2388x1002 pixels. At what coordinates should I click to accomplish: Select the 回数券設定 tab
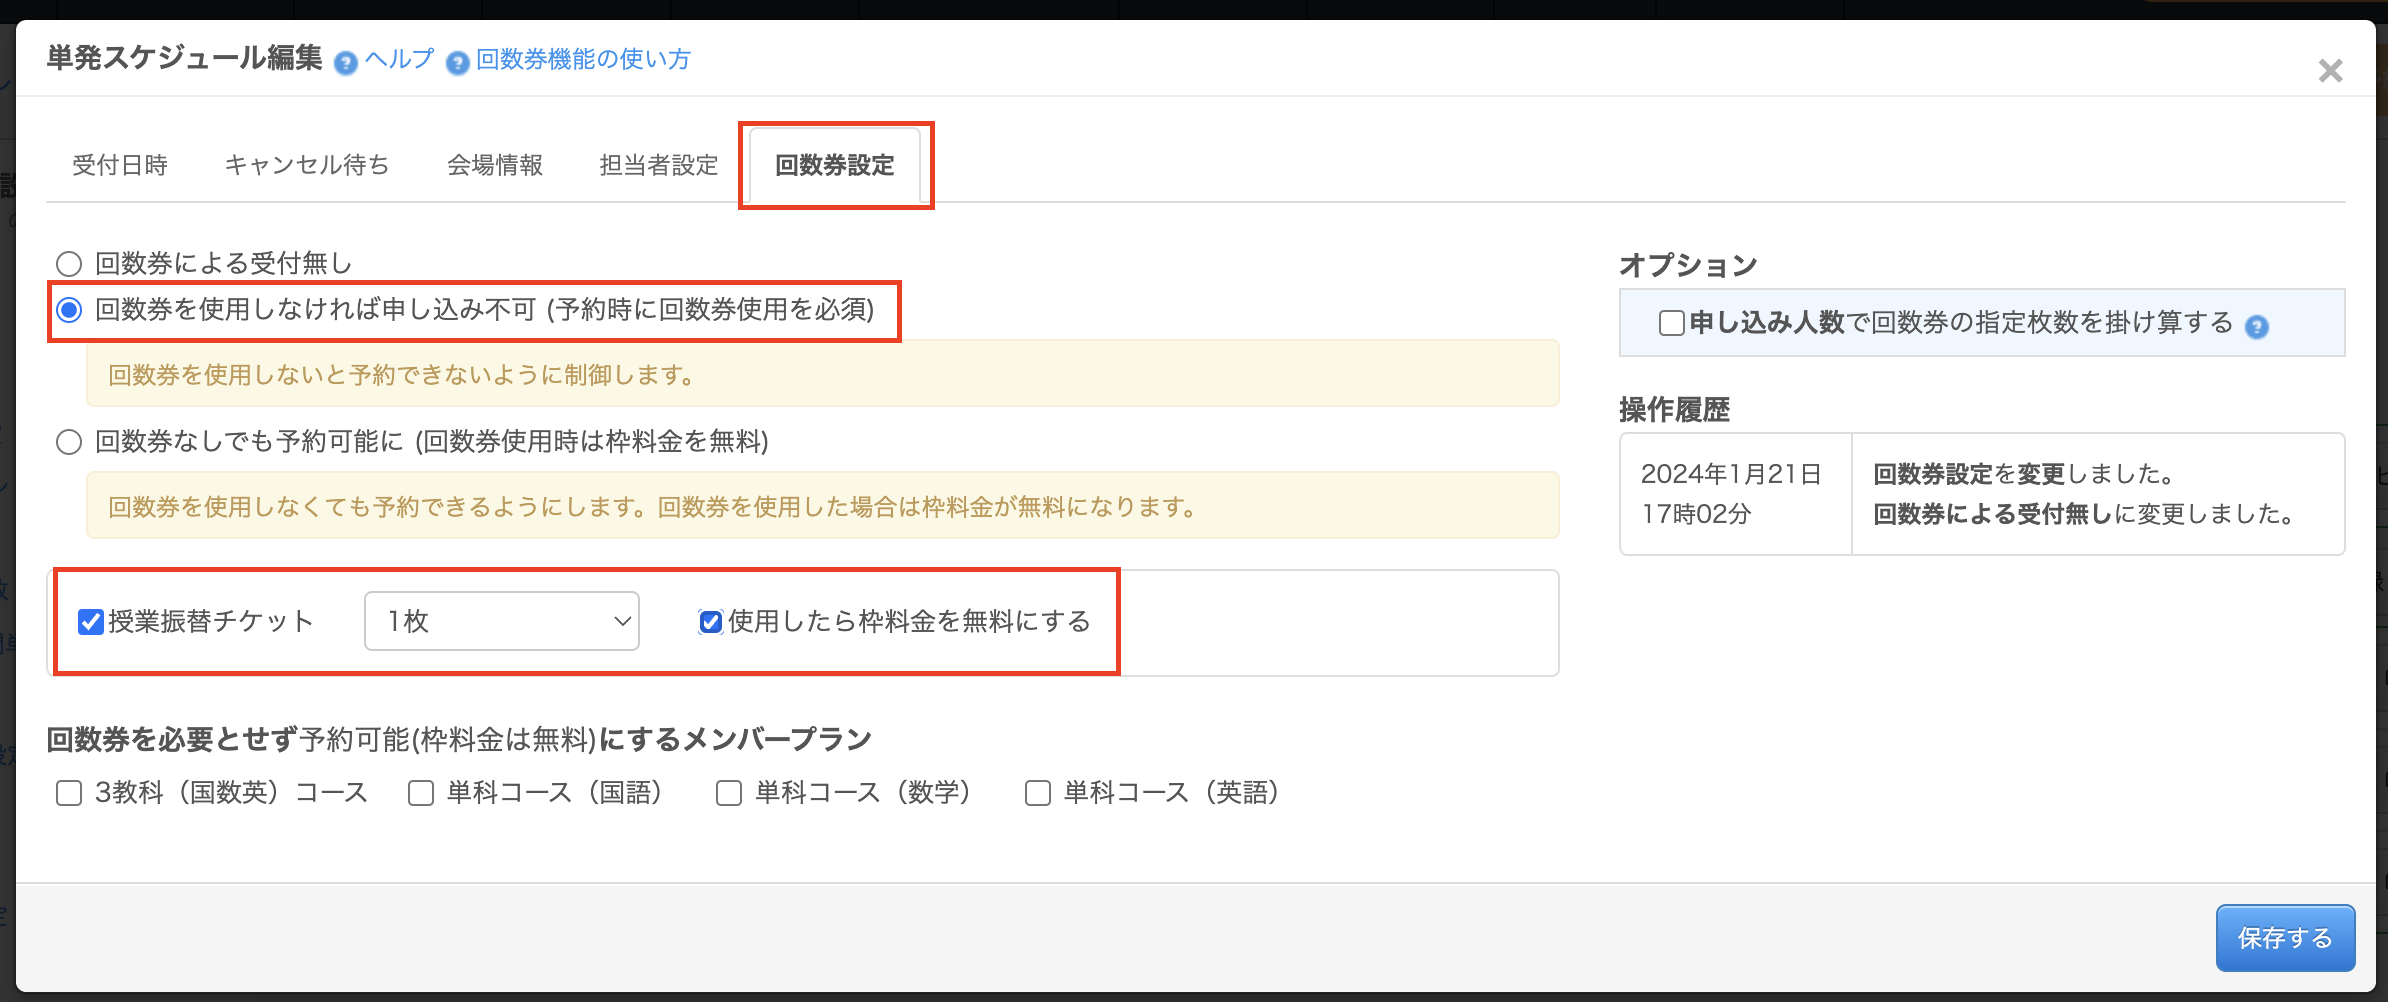pyautogui.click(x=835, y=165)
